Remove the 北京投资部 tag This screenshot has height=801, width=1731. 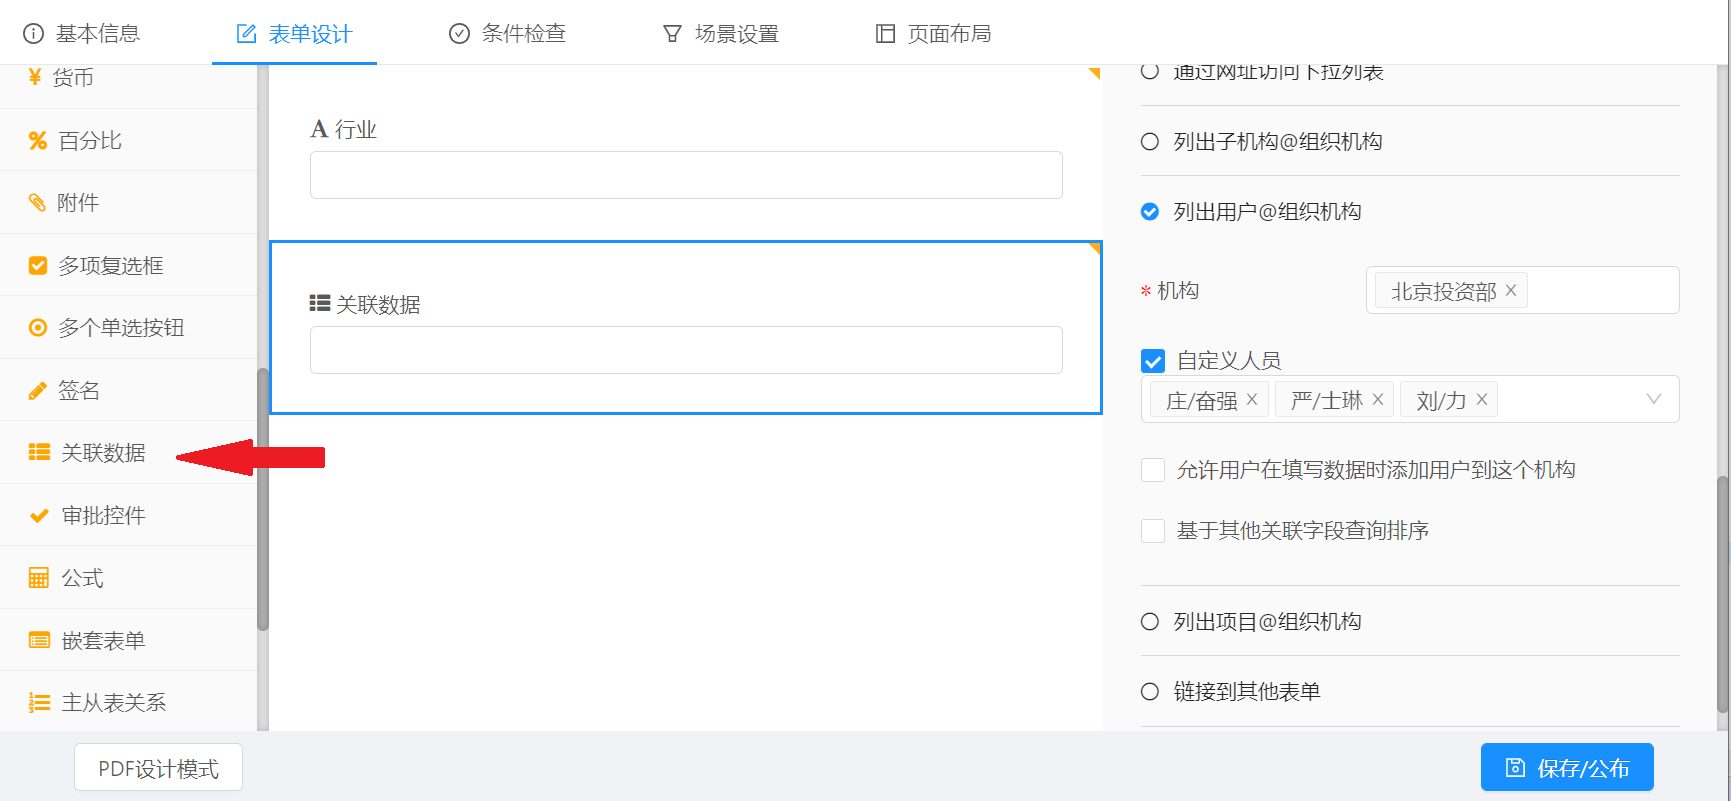1511,290
